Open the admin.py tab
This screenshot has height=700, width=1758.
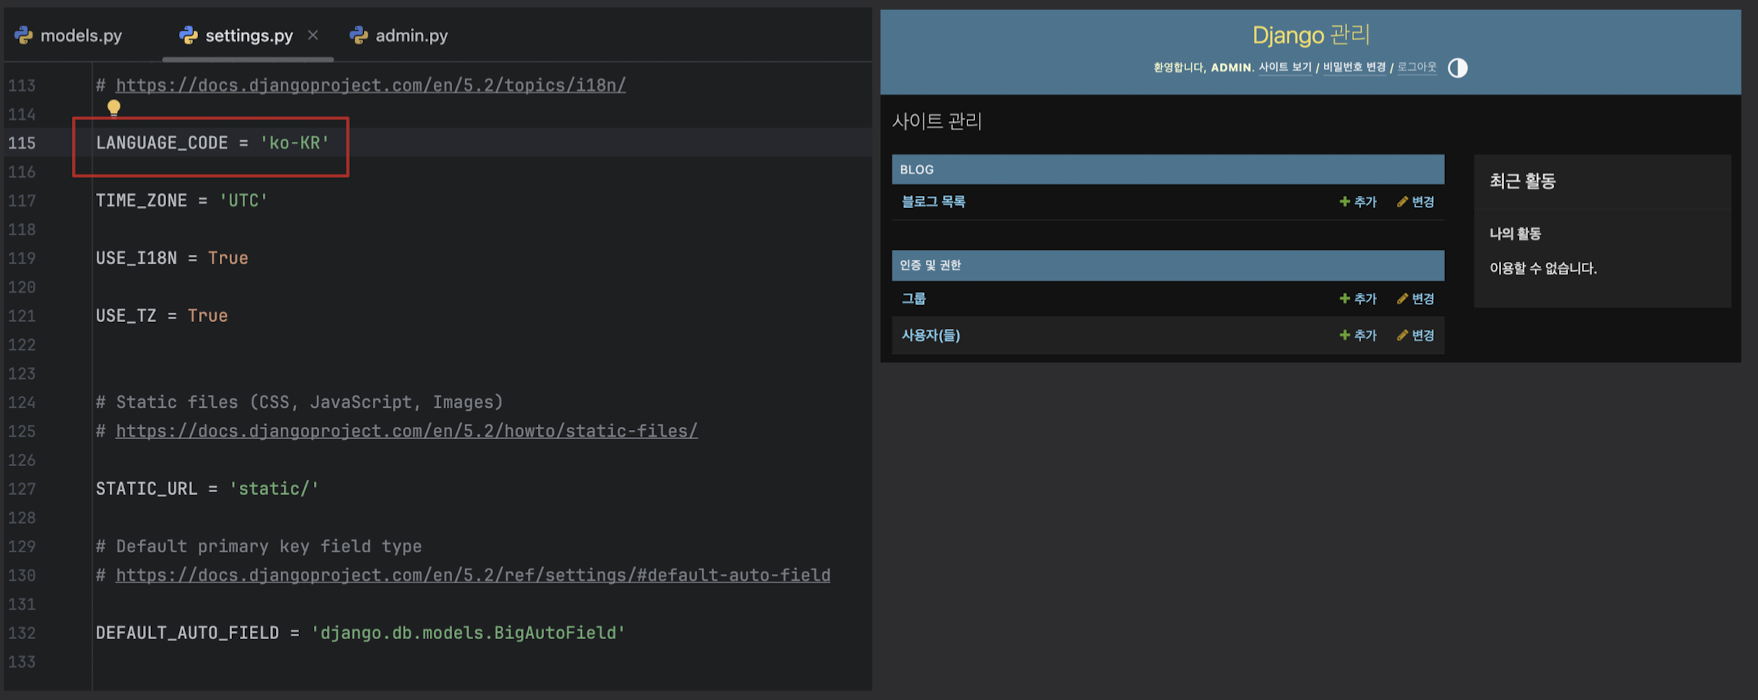point(398,35)
